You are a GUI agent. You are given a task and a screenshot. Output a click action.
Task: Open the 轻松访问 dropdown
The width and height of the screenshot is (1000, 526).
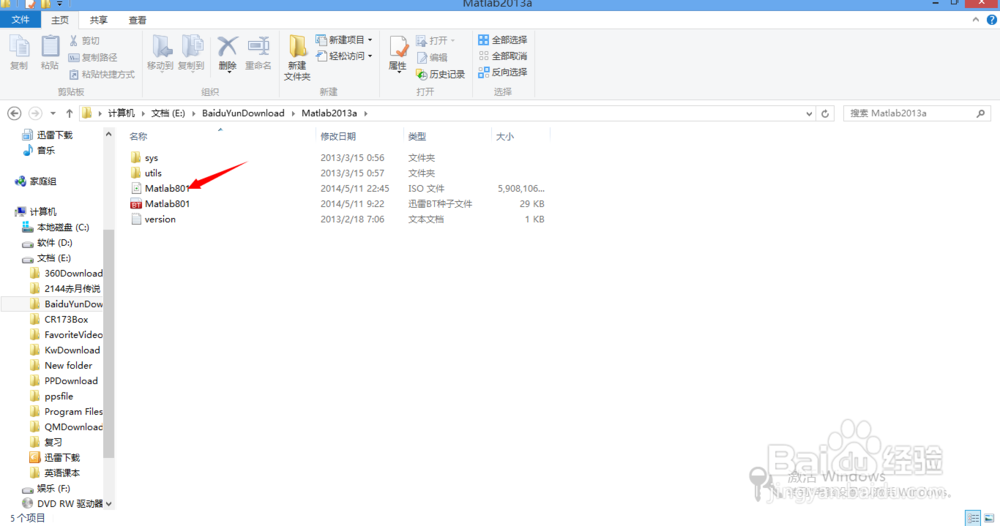pyautogui.click(x=344, y=56)
